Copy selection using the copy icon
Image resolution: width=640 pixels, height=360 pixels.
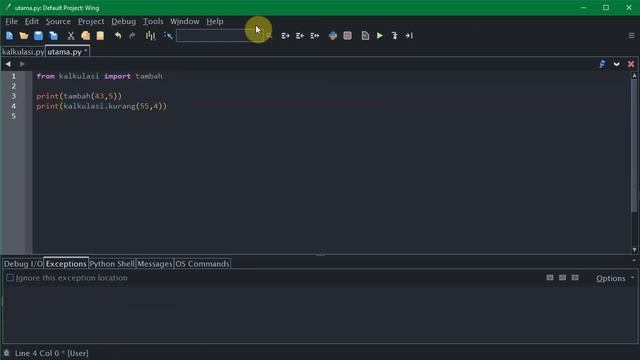click(x=85, y=36)
